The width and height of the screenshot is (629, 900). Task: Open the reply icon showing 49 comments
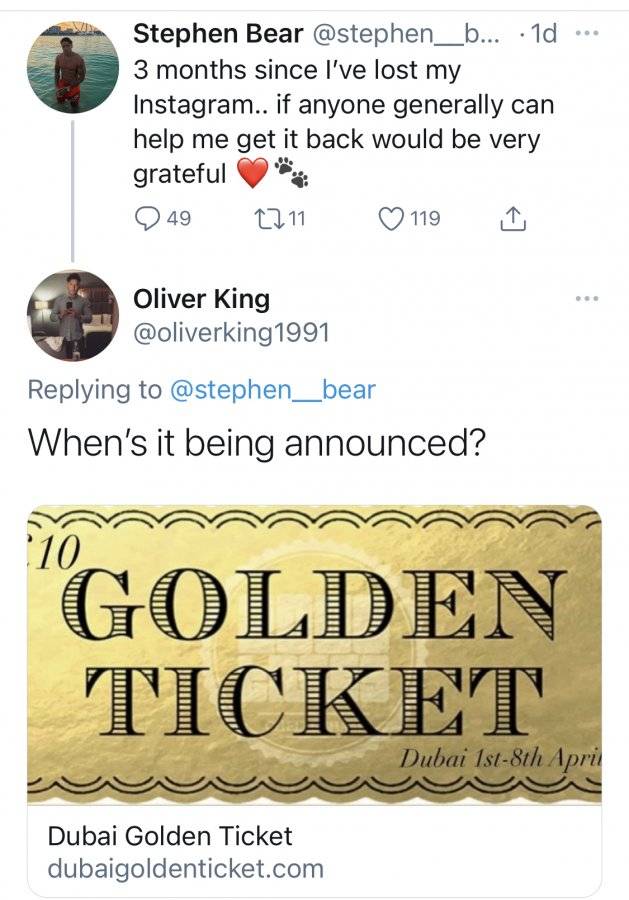[146, 219]
